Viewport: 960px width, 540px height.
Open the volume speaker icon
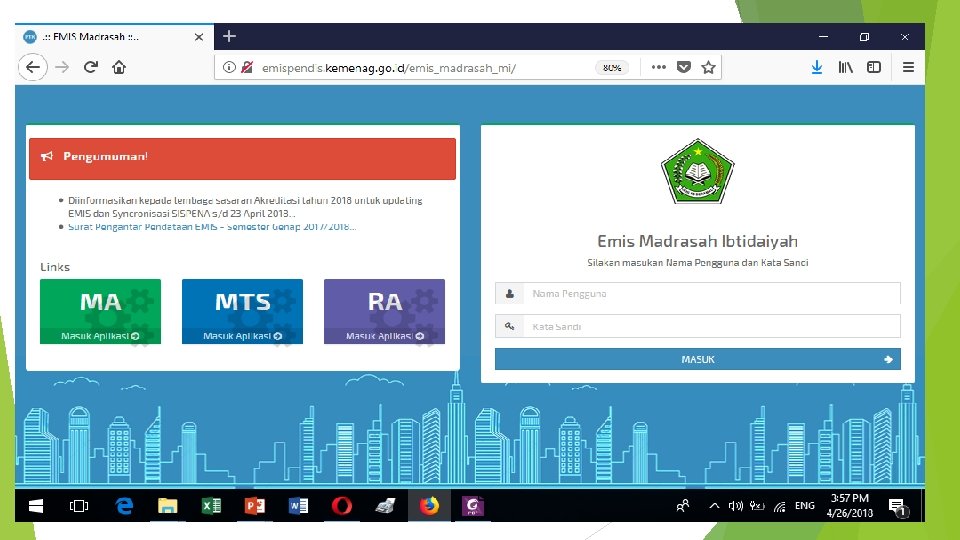(735, 506)
